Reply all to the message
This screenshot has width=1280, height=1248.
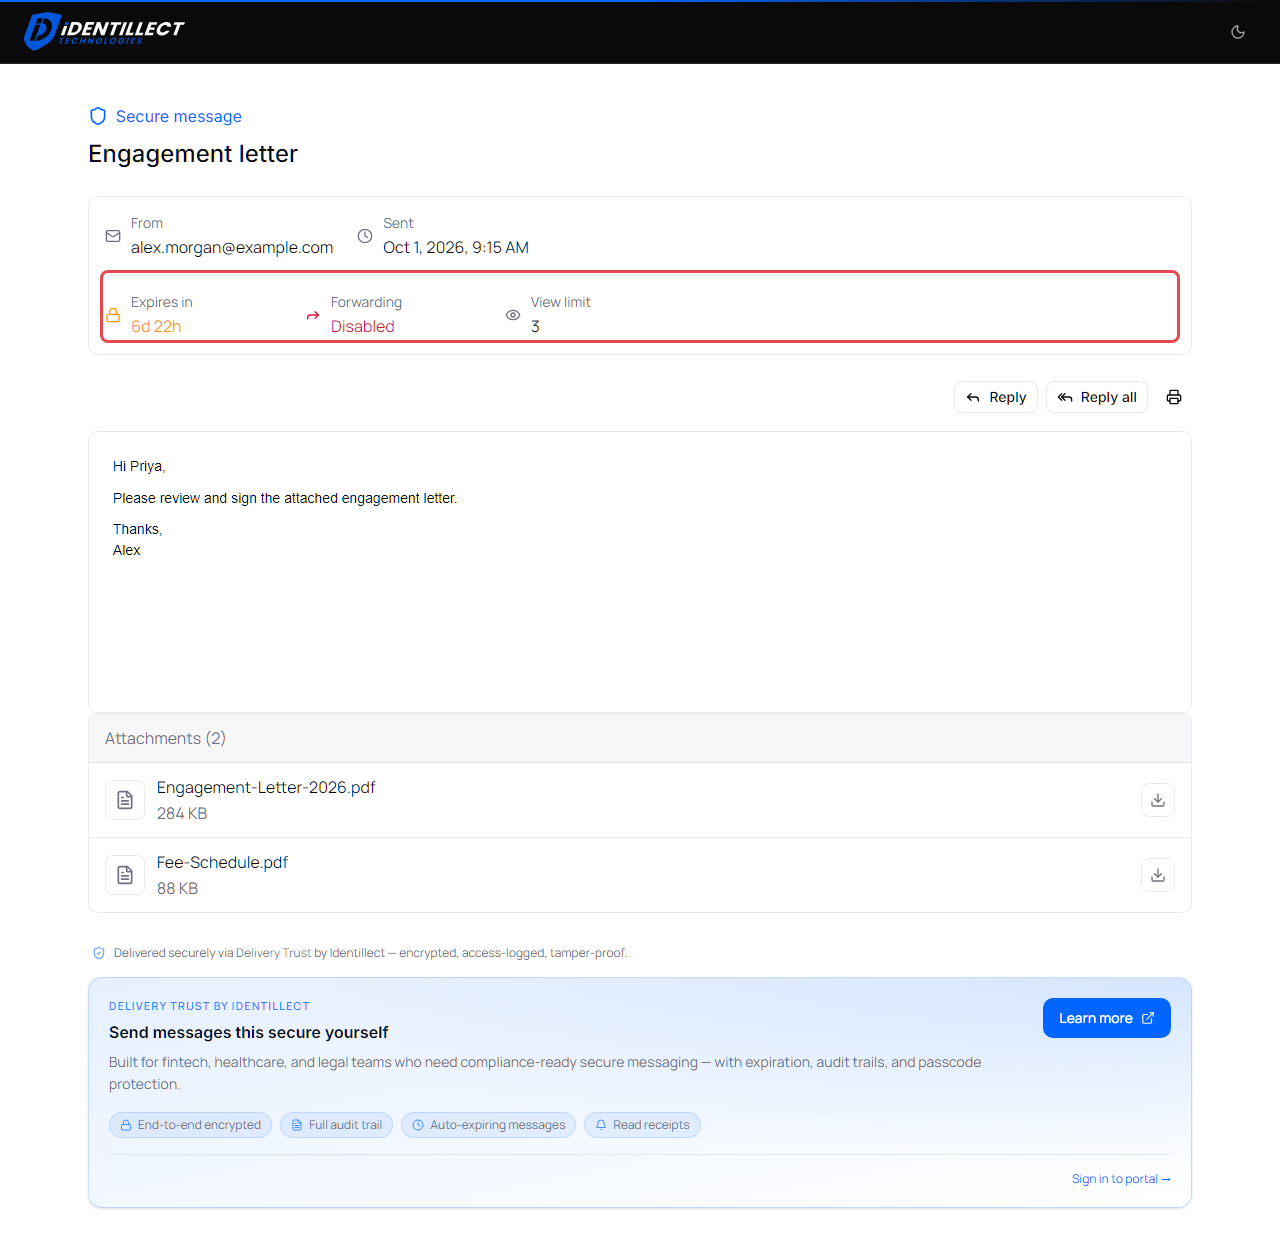tap(1097, 397)
